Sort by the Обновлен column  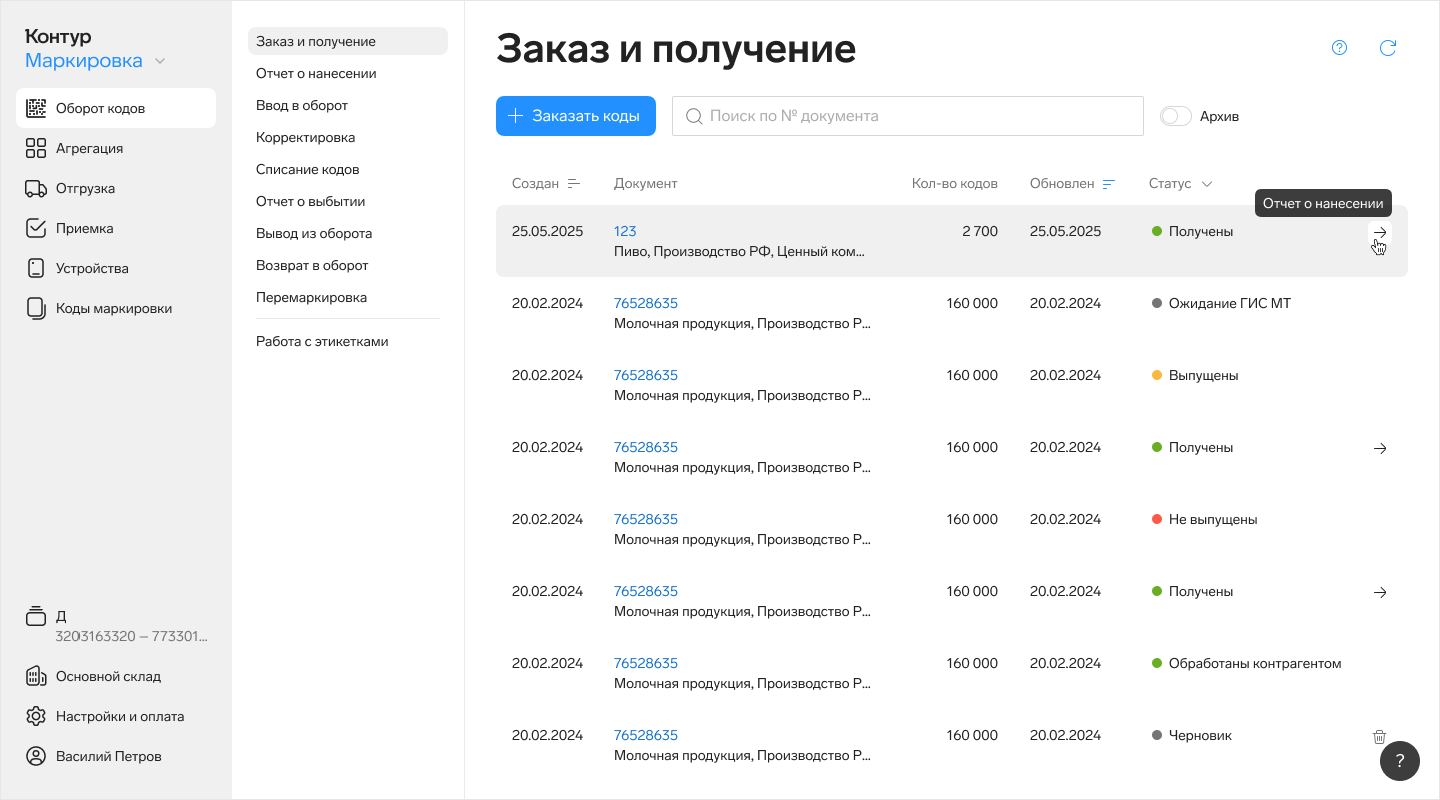pos(1108,184)
